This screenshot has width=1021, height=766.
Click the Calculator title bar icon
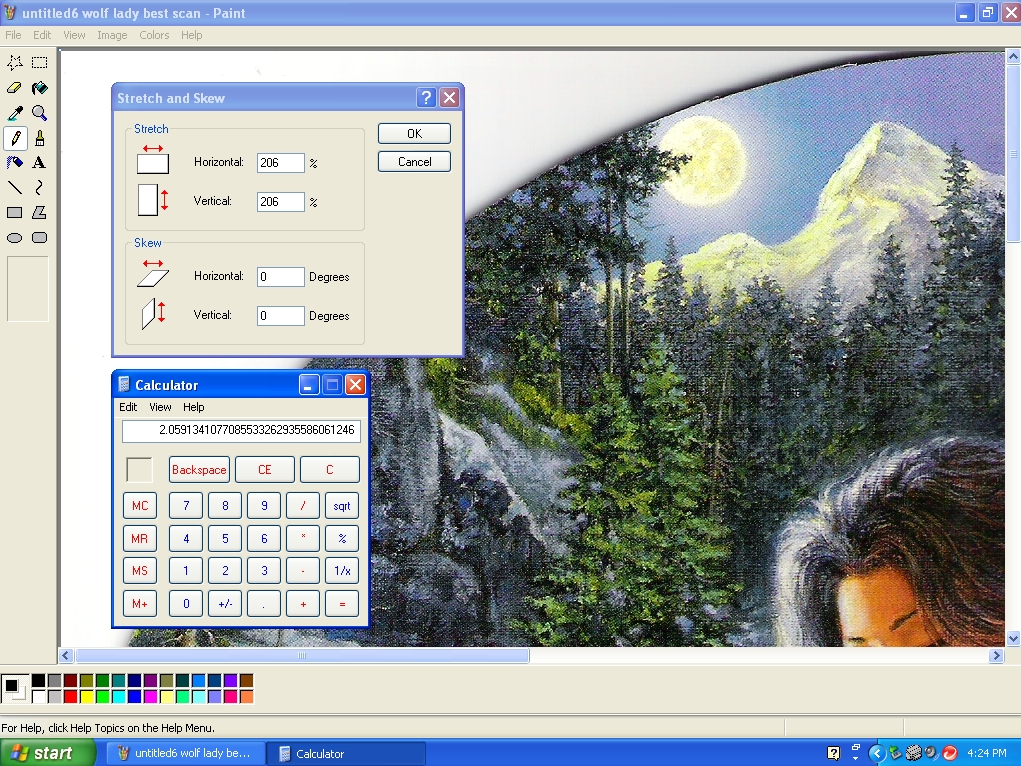point(124,384)
